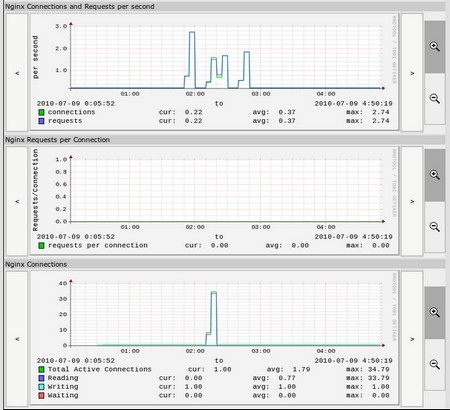Click the avg 0.77 value for Reading
This screenshot has height=410, width=450.
point(287,378)
